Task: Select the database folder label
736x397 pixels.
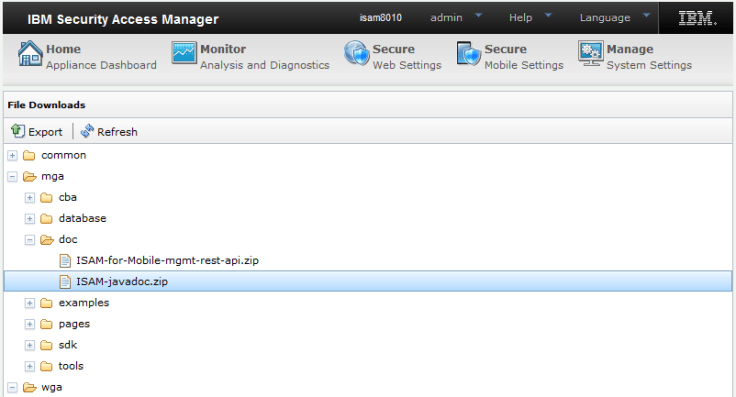Action: [x=83, y=219]
